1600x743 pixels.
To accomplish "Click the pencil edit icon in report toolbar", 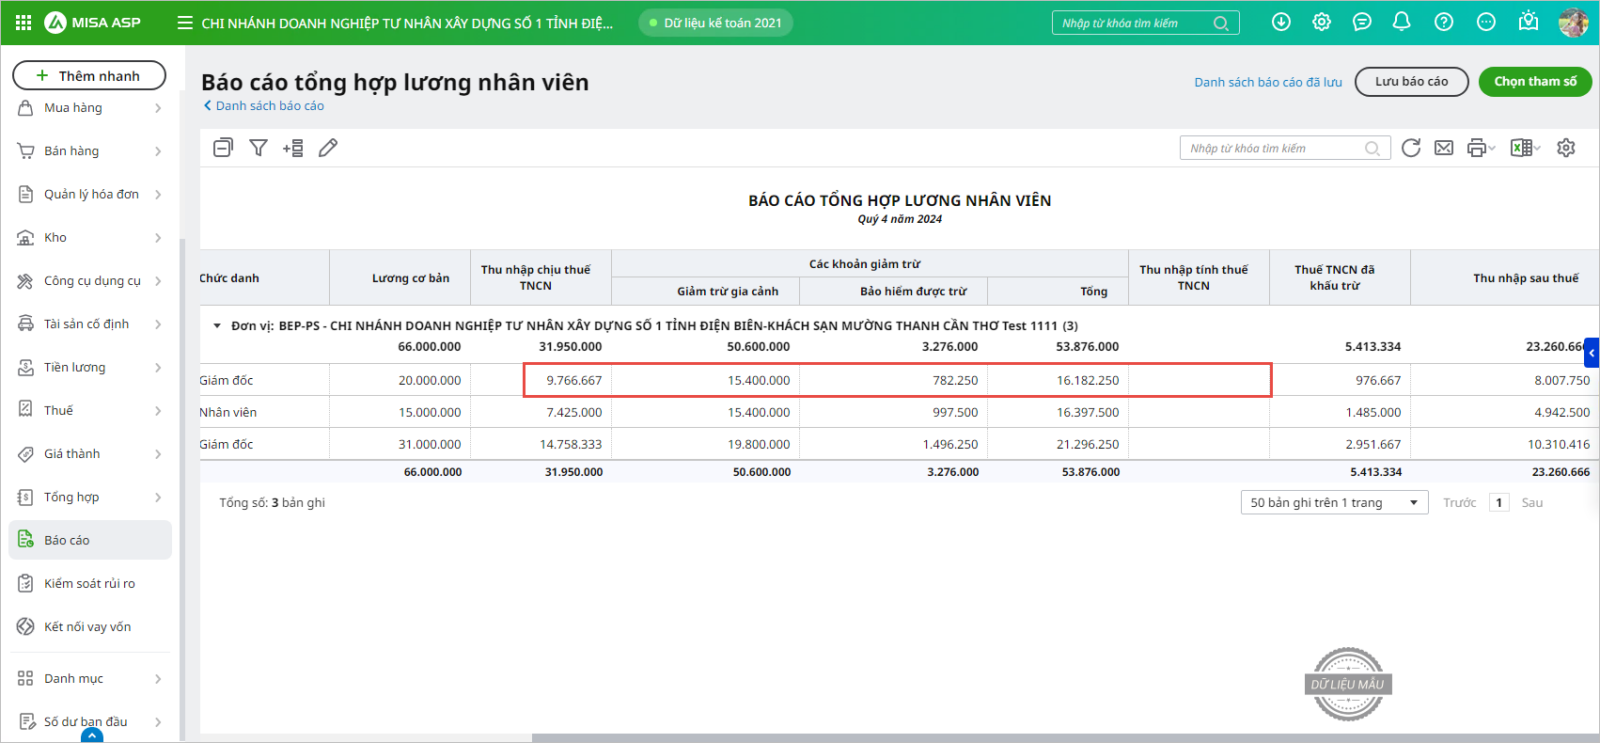I will (x=328, y=148).
